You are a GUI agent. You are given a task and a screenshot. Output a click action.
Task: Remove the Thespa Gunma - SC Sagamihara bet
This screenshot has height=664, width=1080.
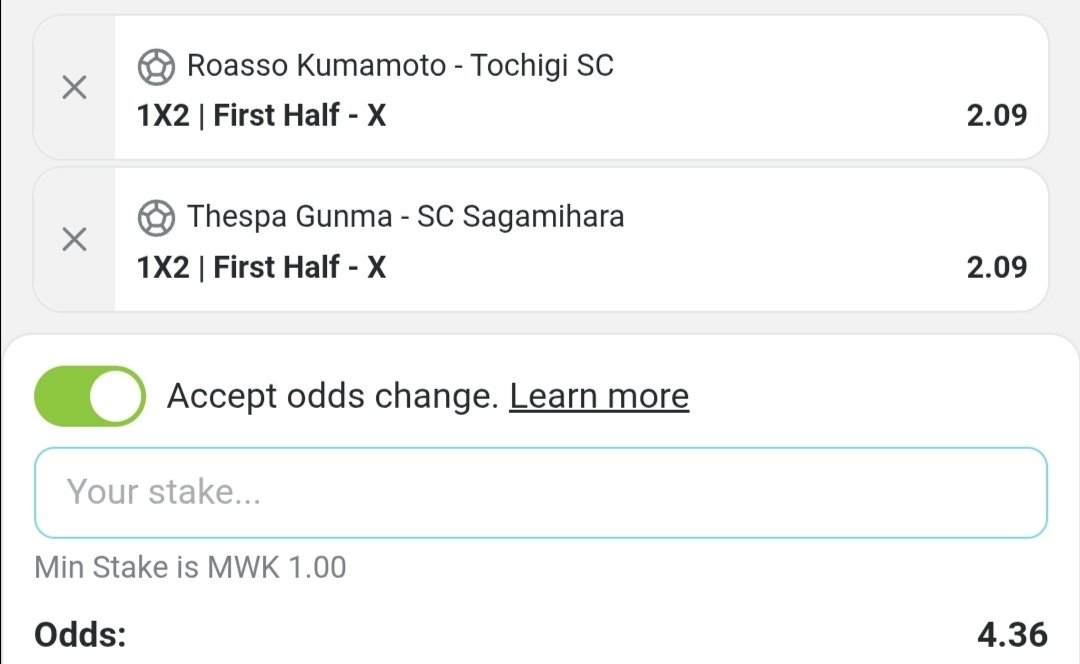click(74, 239)
